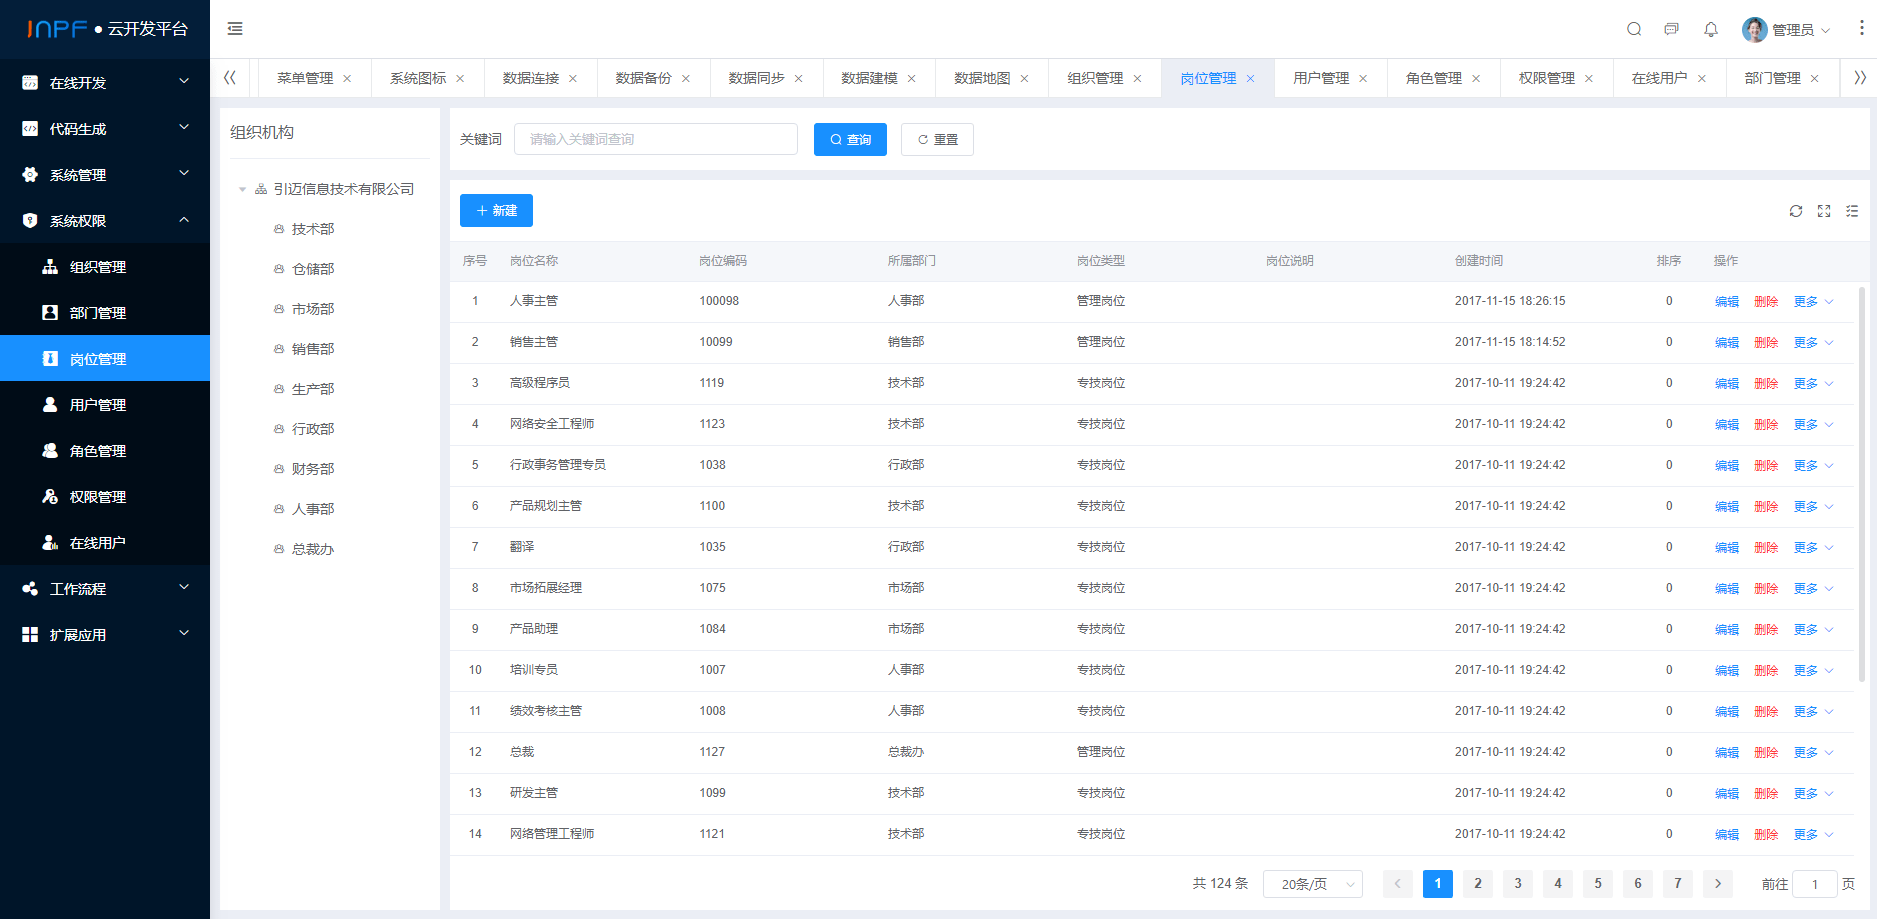Click the 新建 create button
This screenshot has width=1877, height=919.
coord(496,211)
